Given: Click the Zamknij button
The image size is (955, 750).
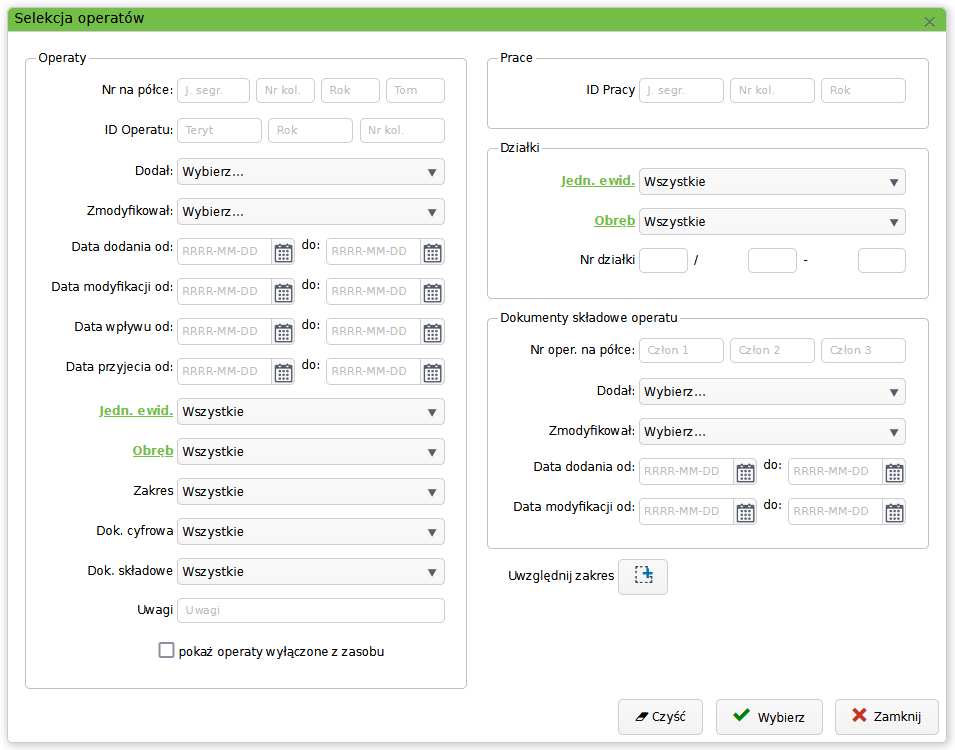Looking at the screenshot, I should (886, 716).
